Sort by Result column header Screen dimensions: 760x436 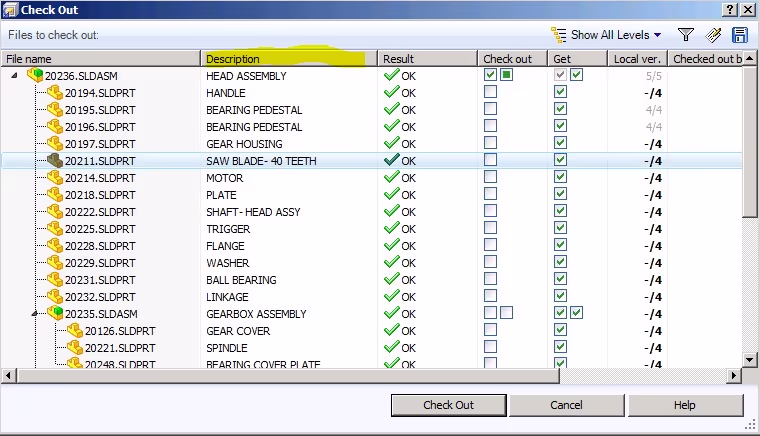click(x=428, y=59)
